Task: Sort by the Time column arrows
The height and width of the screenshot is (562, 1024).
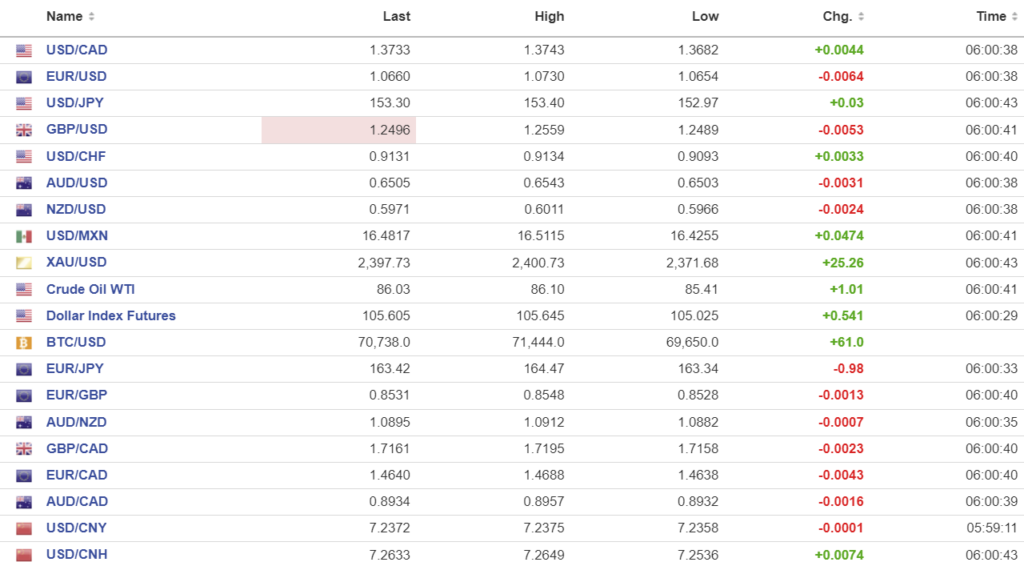Action: click(1015, 17)
